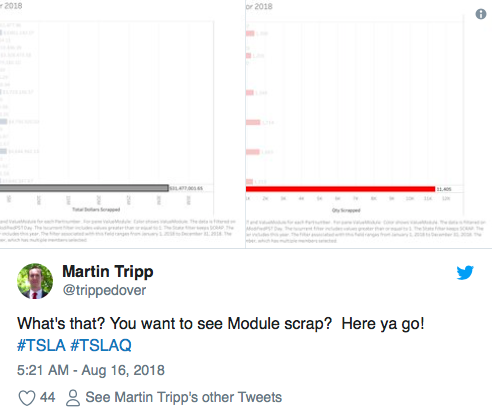Open the #TSLAQ hashtag
Image resolution: width=492 pixels, height=420 pixels.
point(101,345)
